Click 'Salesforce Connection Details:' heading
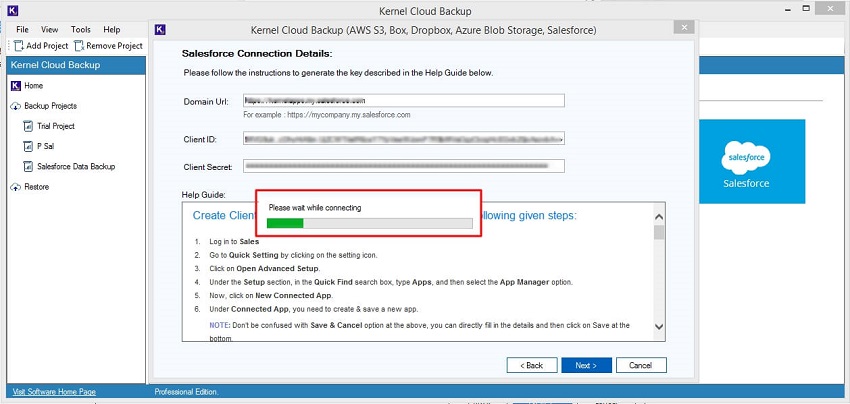The image size is (850, 404). pos(256,54)
